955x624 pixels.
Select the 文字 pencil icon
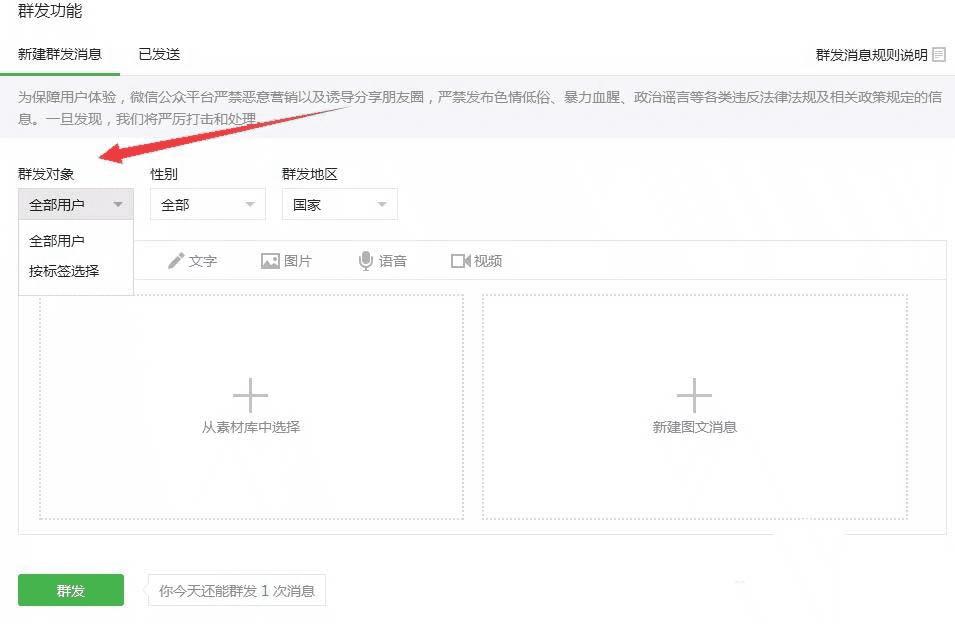pyautogui.click(x=175, y=261)
